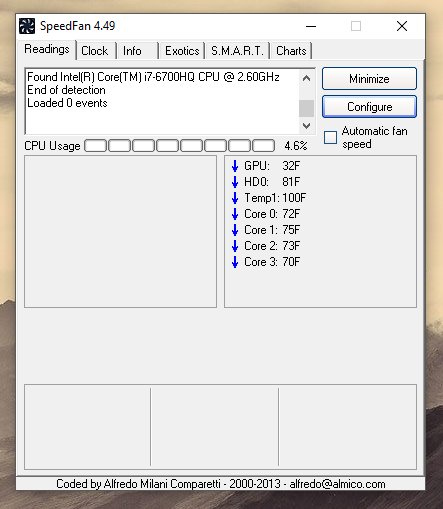Image resolution: width=443 pixels, height=509 pixels.
Task: Select the 'Found Intel(R) Core(TM) i7-6700HQ' log line
Action: (x=153, y=77)
